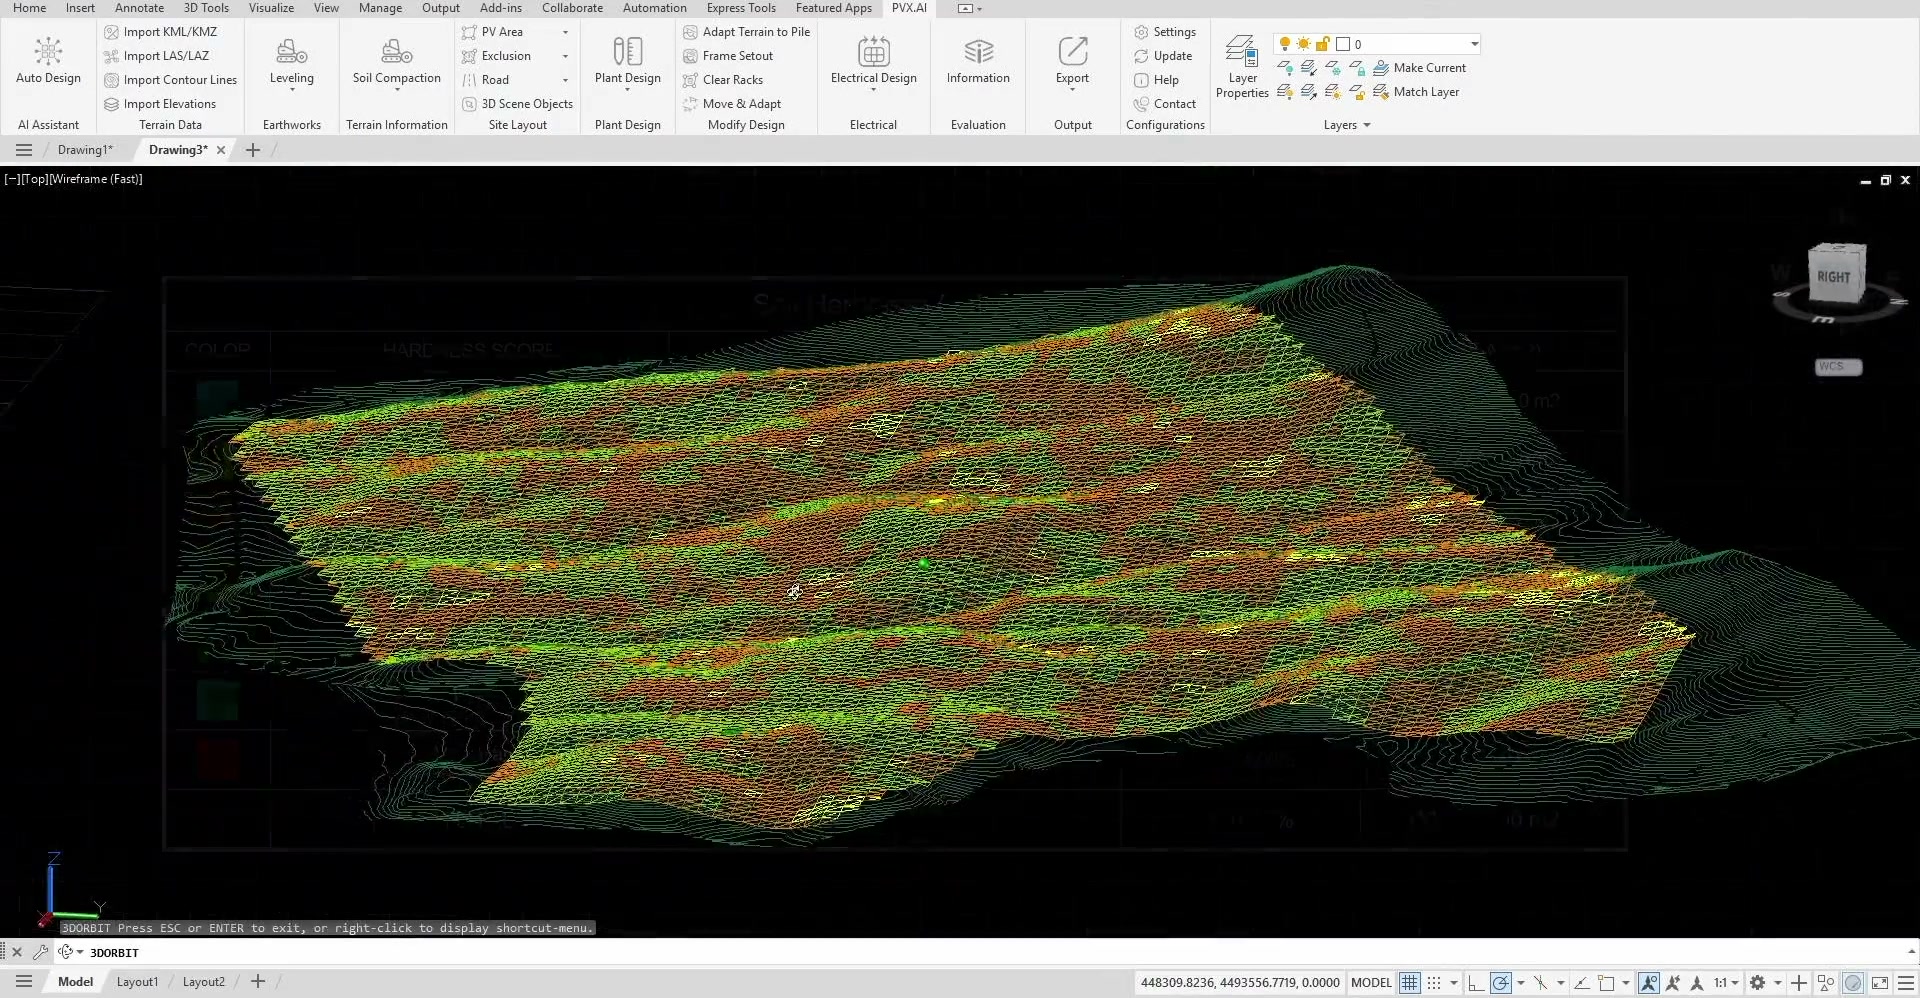
Task: Toggle ortho mode in status bar
Action: click(x=1476, y=983)
